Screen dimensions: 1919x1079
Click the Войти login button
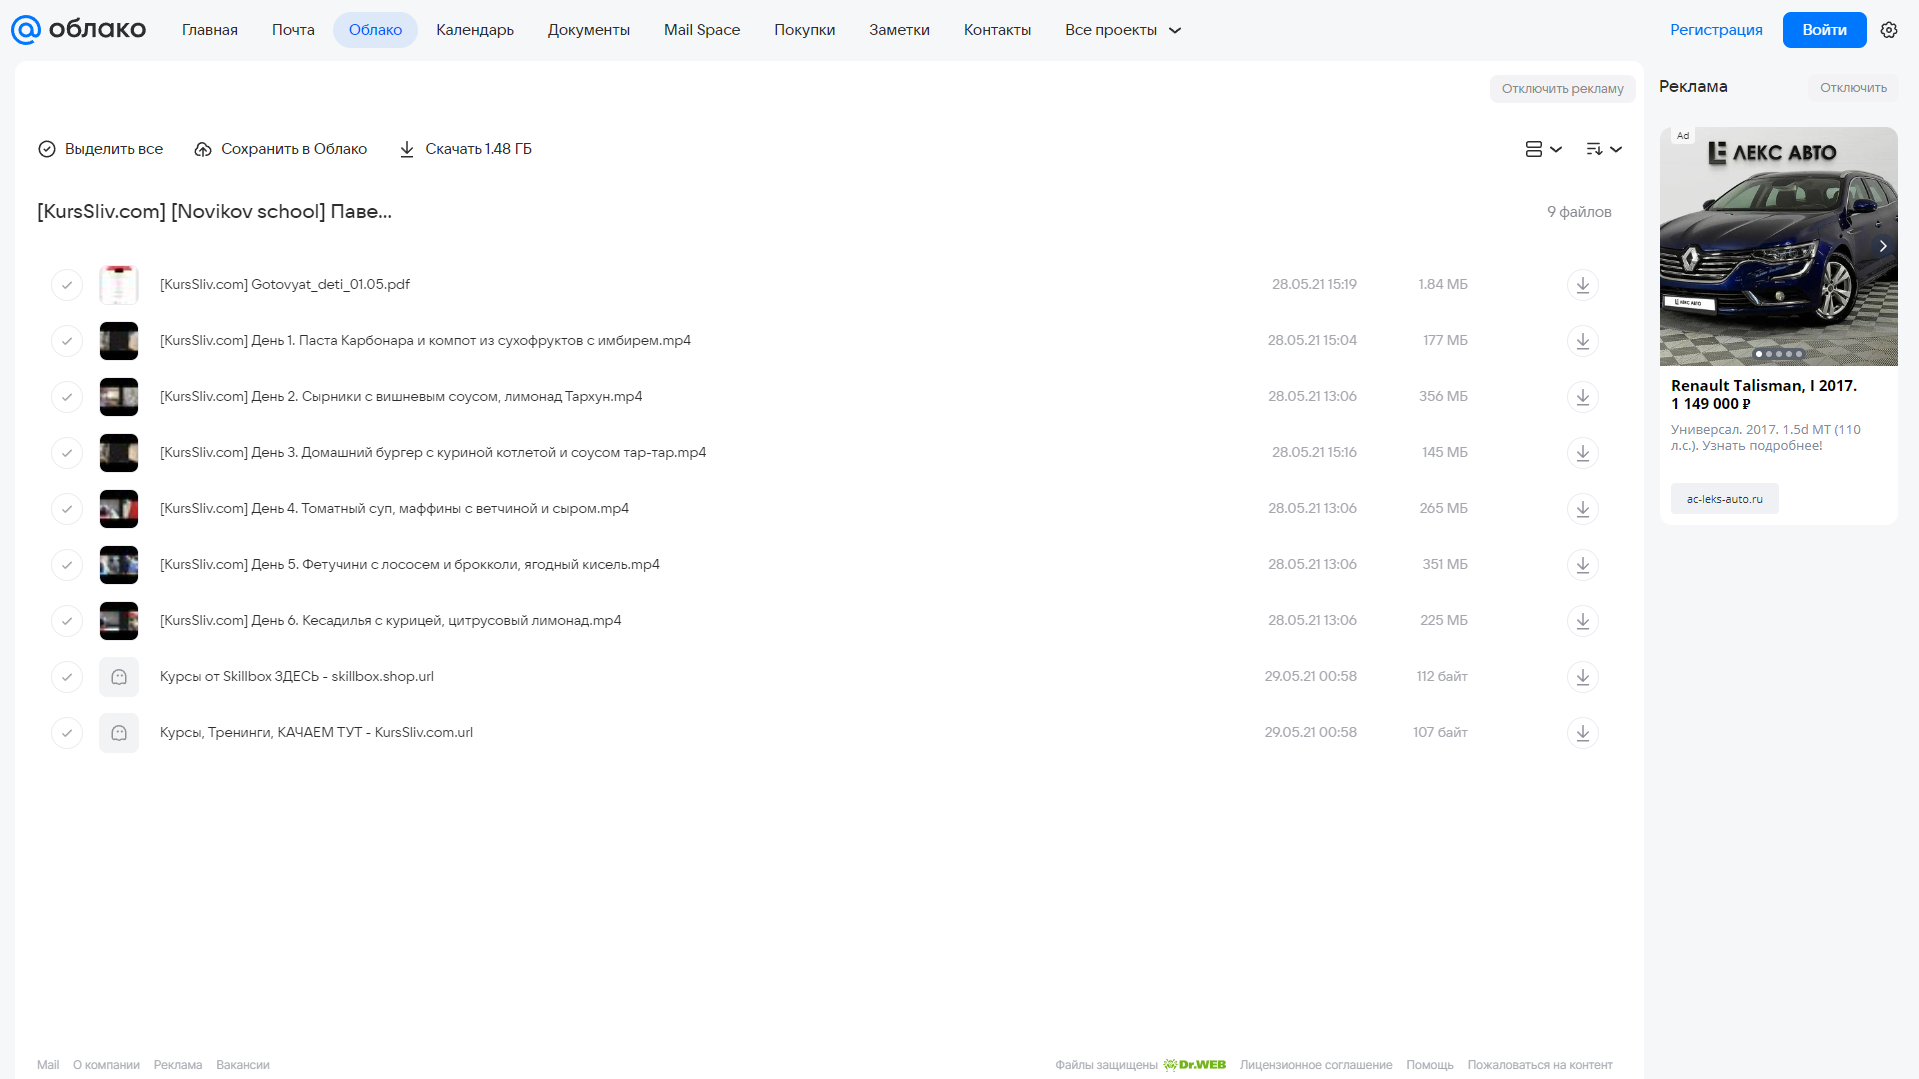1824,30
